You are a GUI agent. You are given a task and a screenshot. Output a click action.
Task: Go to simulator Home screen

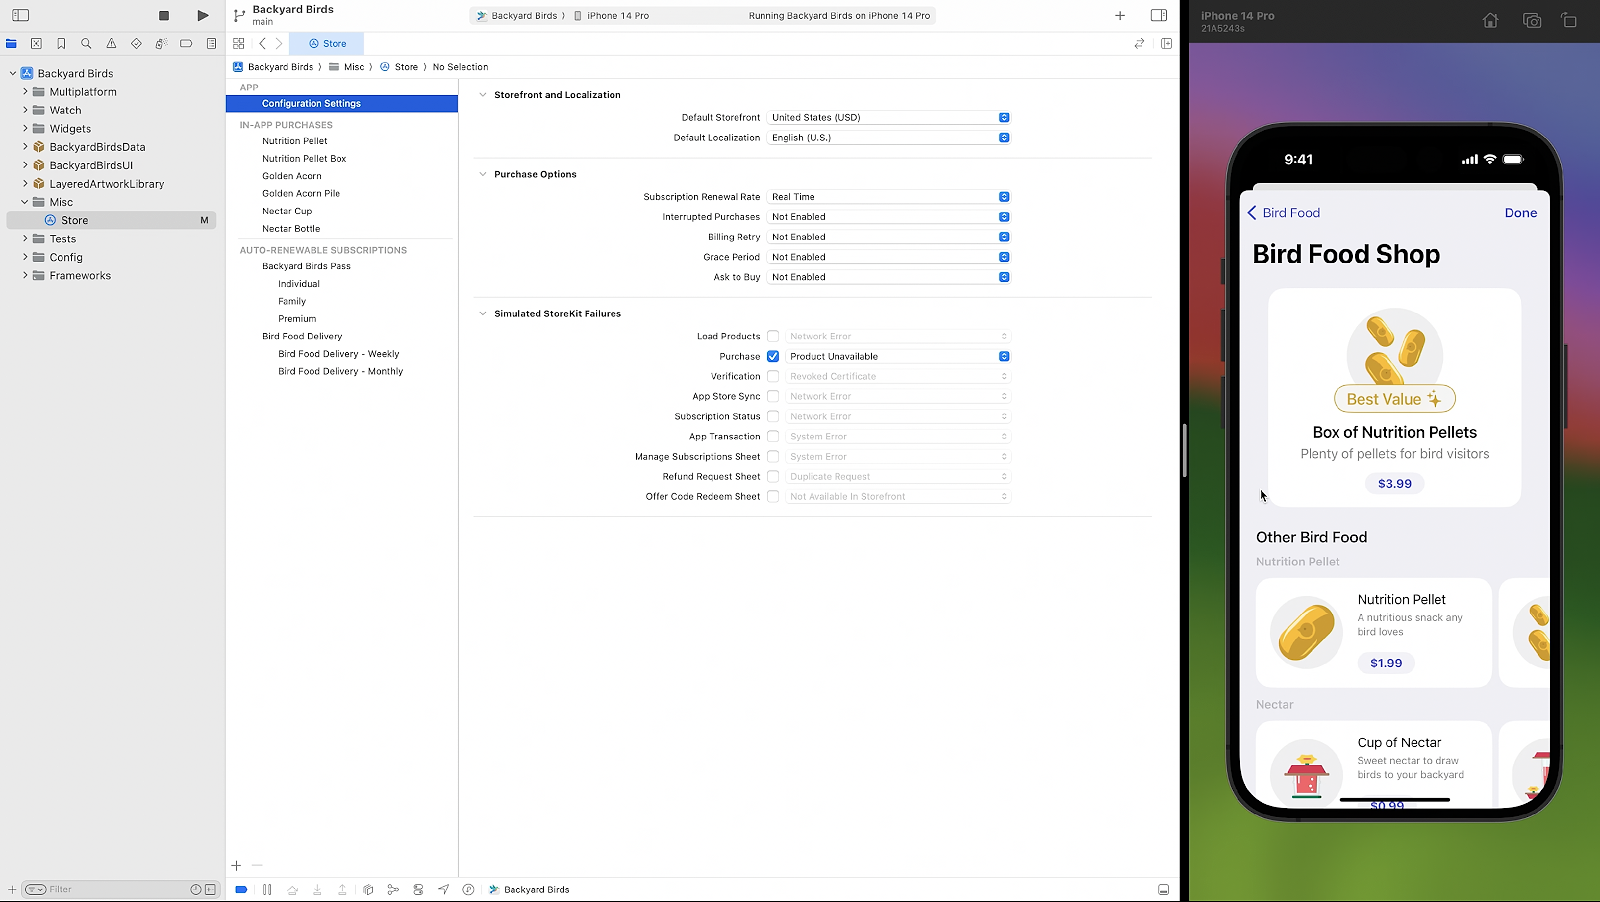[x=1490, y=20]
